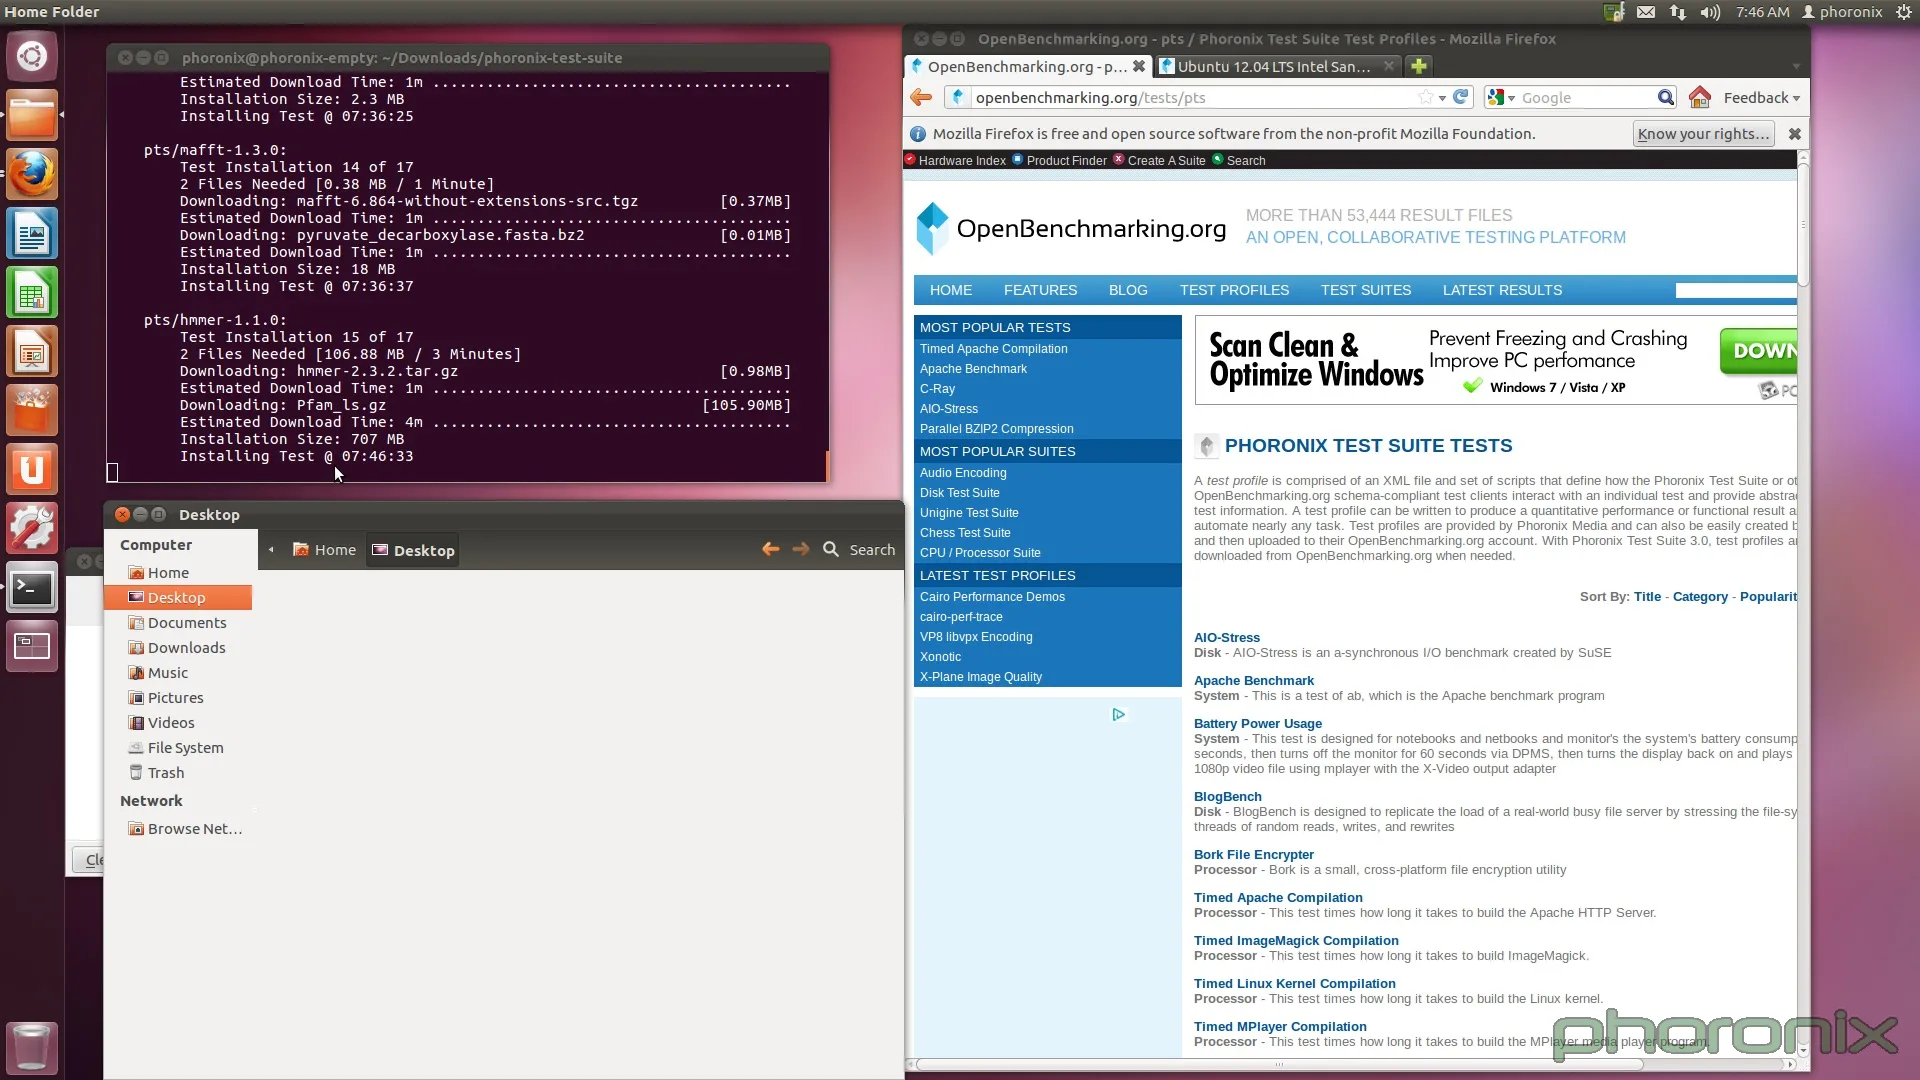Open Ubuntu Software Center launcher icon

coord(32,410)
